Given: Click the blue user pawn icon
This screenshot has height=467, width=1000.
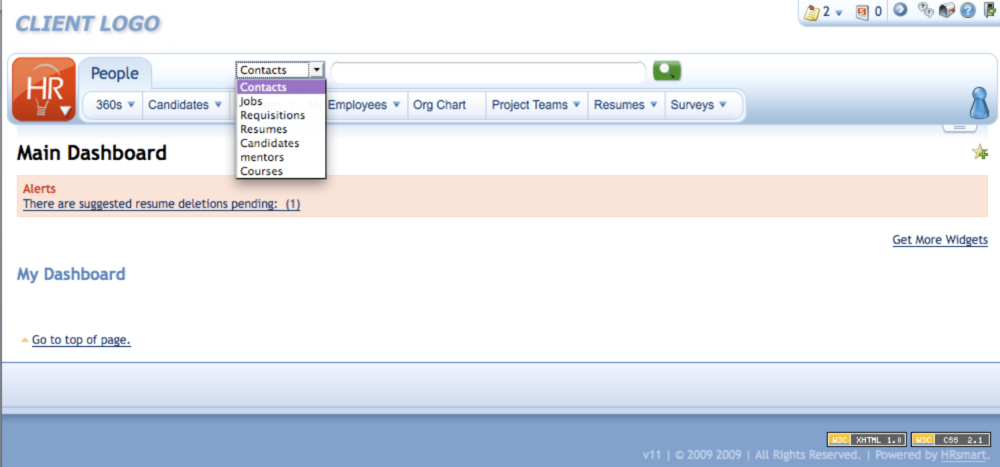Looking at the screenshot, I should [978, 103].
